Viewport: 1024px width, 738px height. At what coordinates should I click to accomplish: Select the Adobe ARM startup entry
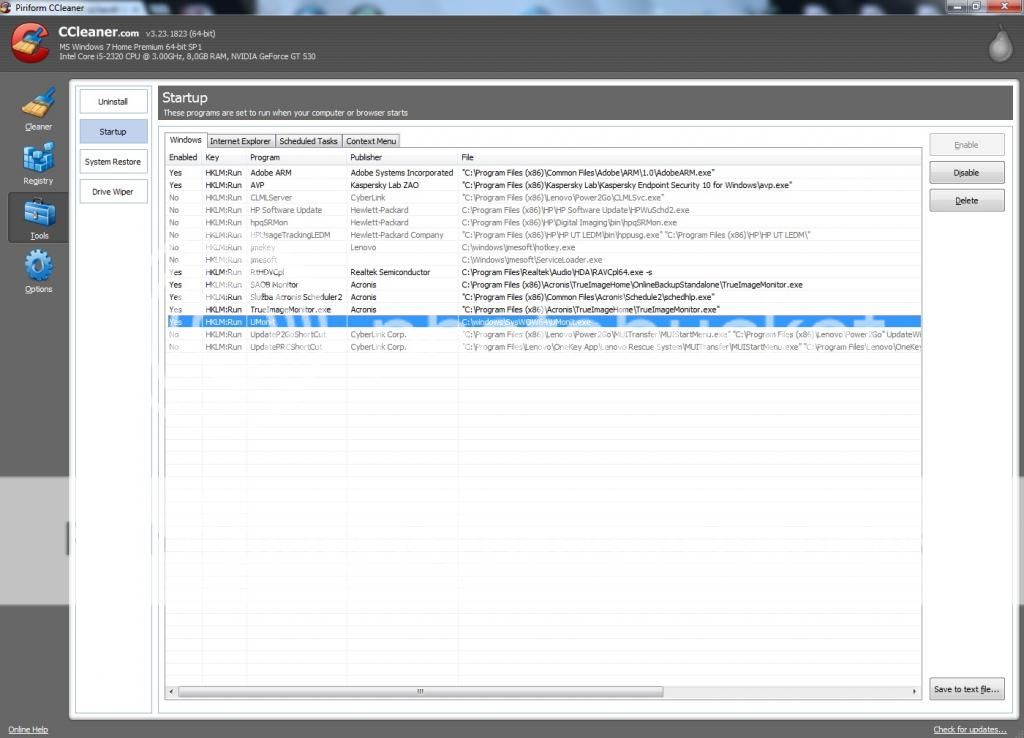(543, 173)
